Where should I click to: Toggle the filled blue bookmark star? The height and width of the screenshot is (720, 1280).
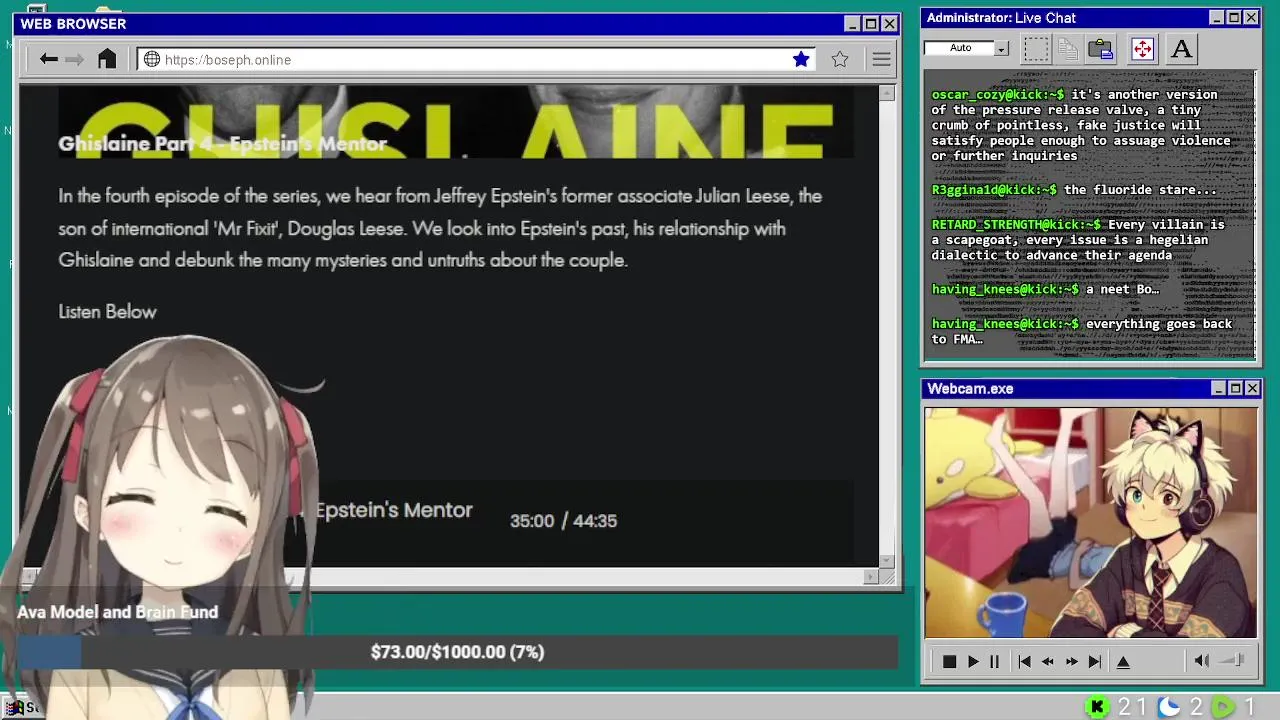pos(801,60)
